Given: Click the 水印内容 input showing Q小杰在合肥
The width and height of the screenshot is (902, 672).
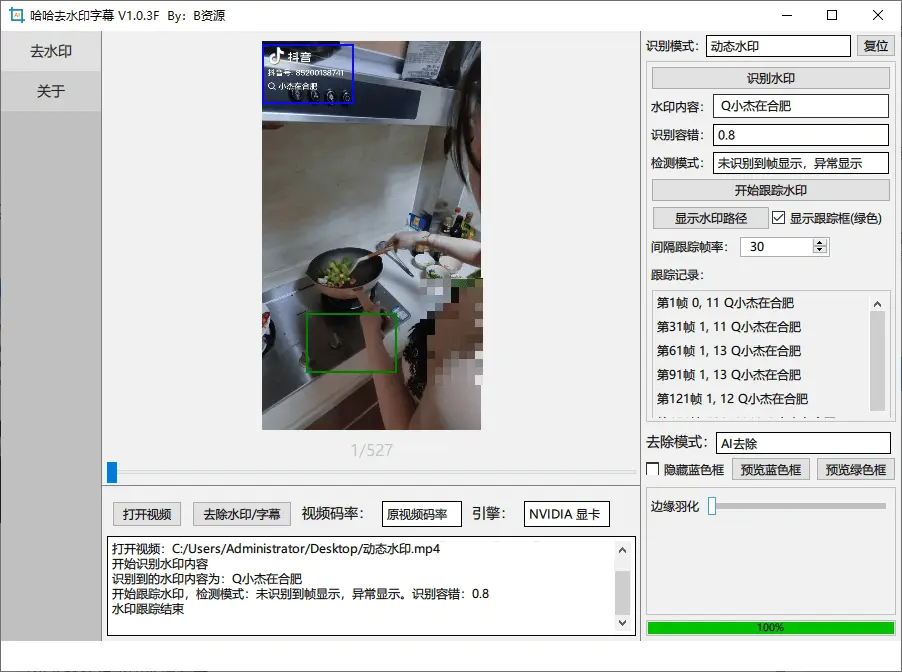Looking at the screenshot, I should [x=800, y=105].
